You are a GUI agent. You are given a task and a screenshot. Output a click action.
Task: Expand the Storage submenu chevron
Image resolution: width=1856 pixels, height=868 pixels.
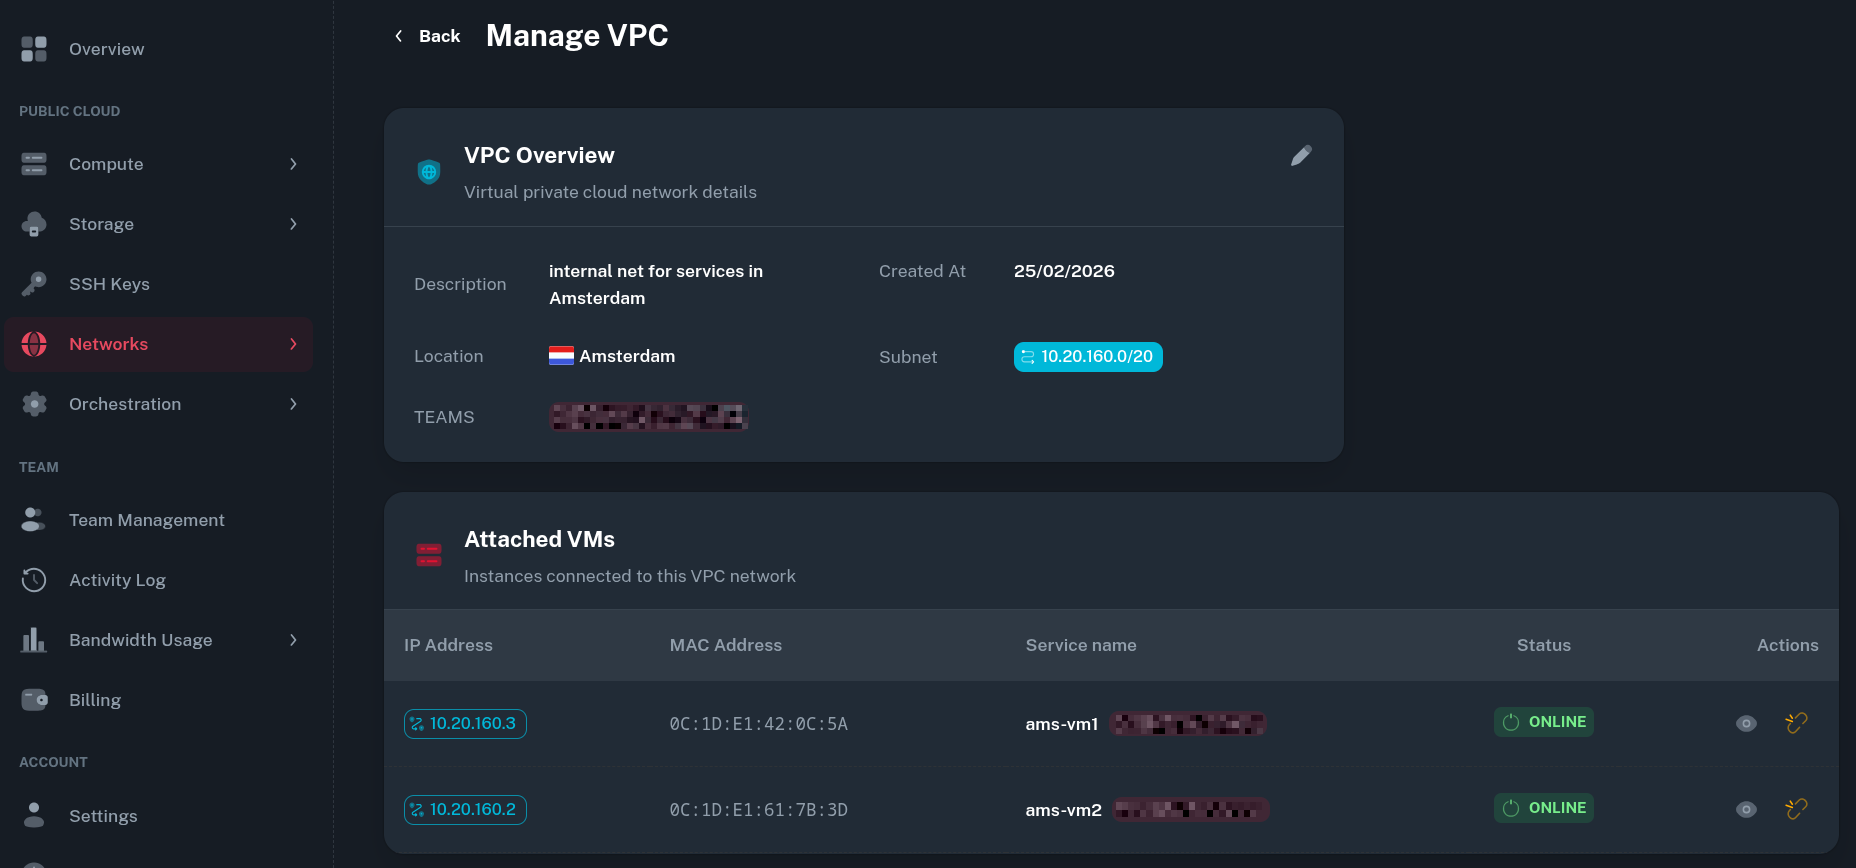293,224
